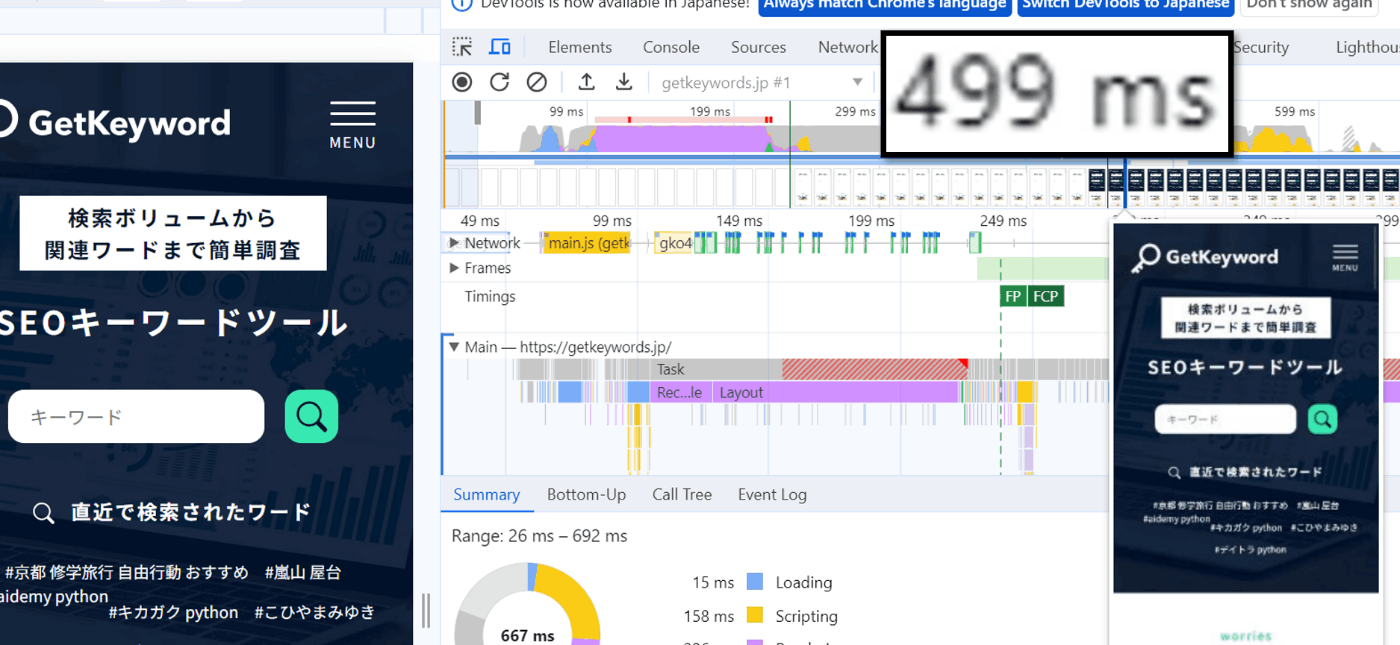Click the keyword input field on webpage
The image size is (1400, 645).
point(136,416)
